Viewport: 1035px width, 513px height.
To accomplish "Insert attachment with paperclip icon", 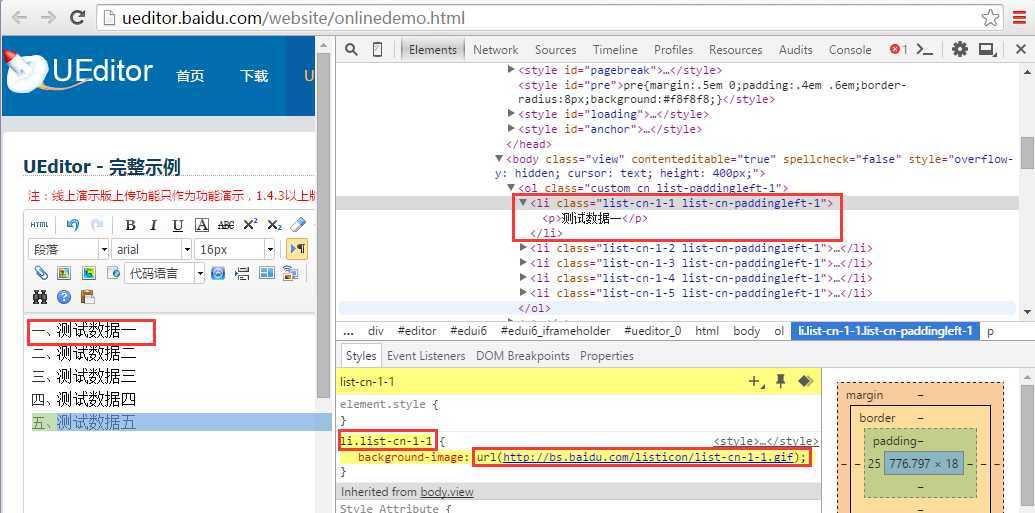I will tap(40, 273).
